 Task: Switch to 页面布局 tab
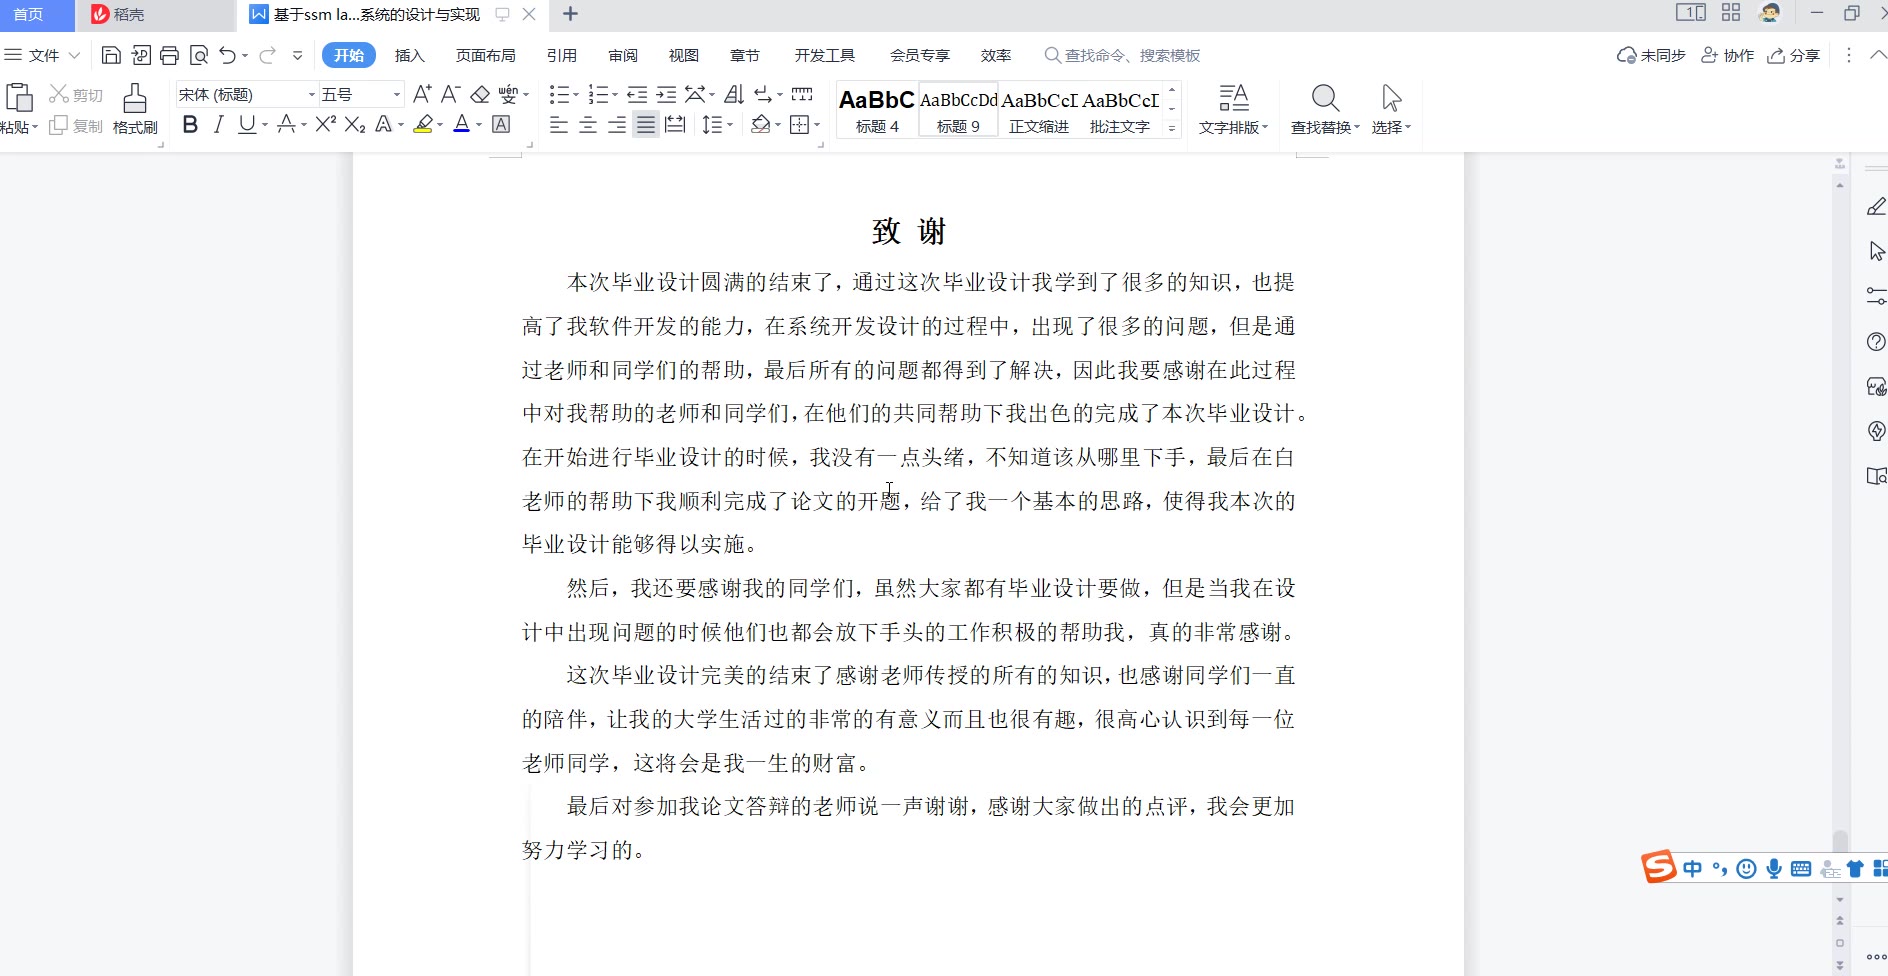(486, 55)
